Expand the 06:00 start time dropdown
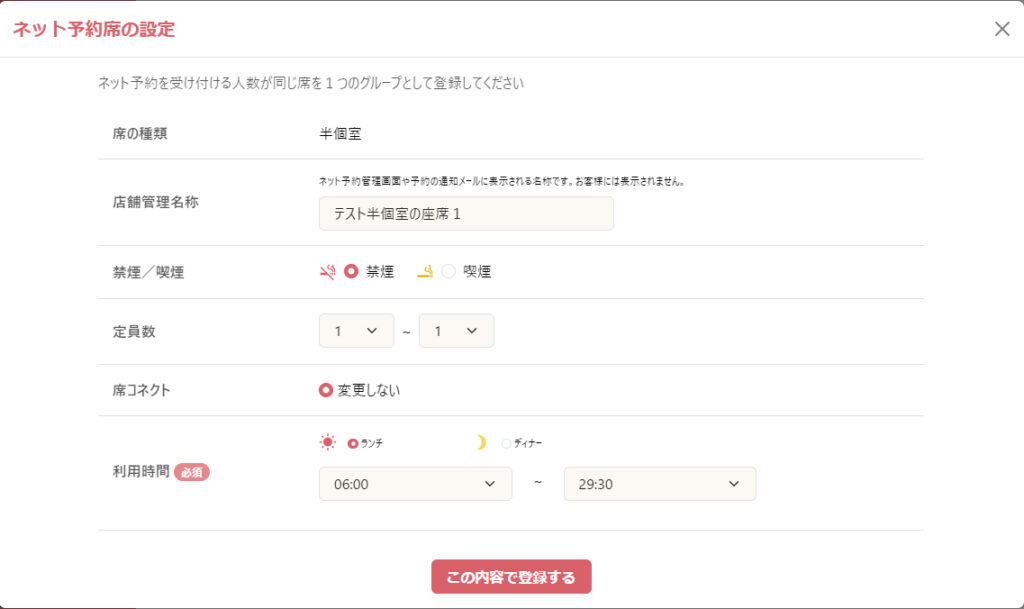This screenshot has width=1024, height=609. coord(415,484)
